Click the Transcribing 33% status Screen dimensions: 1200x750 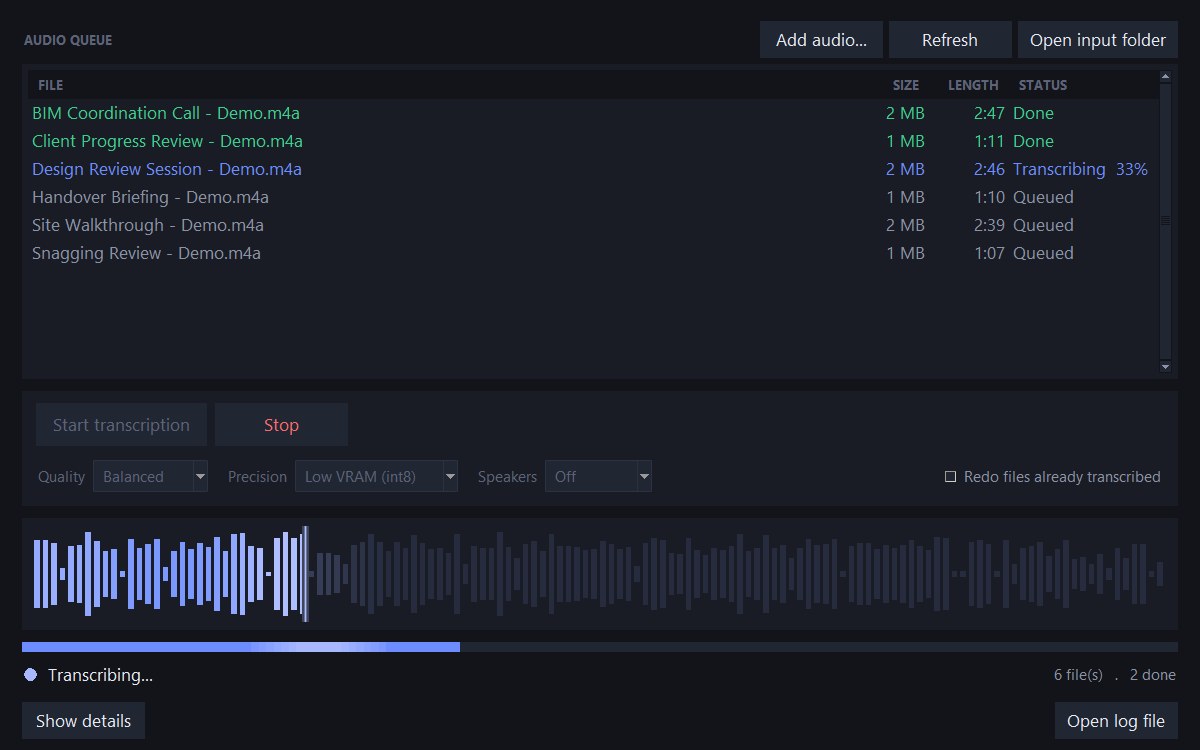point(1080,169)
